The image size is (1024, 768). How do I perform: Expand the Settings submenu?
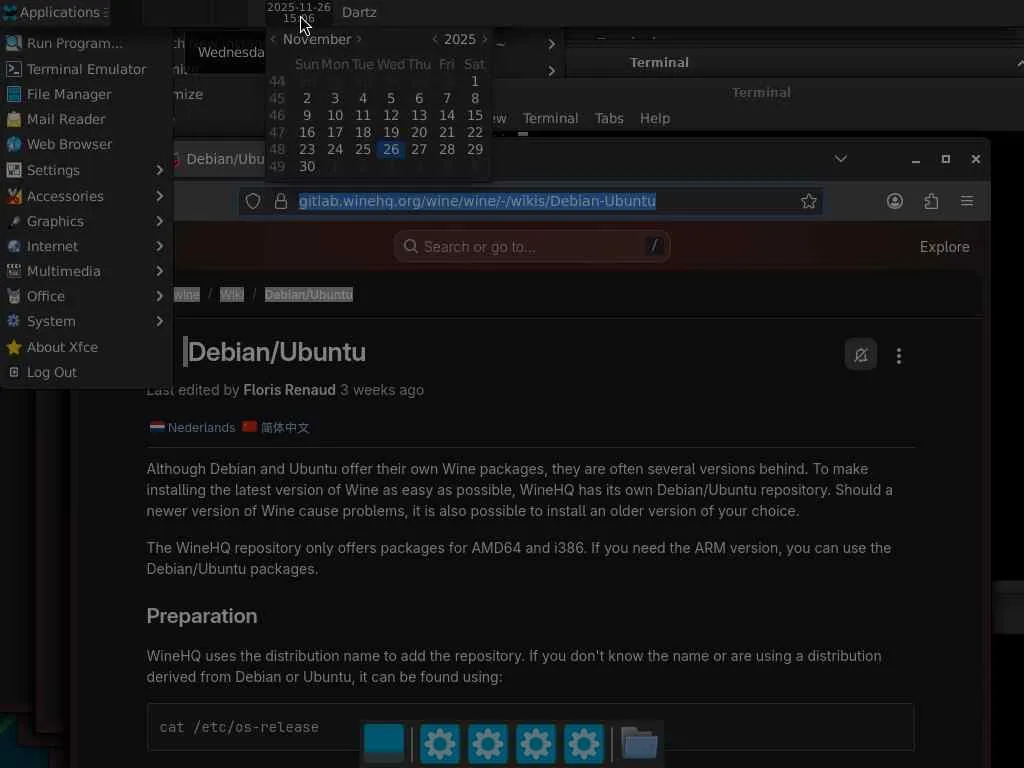[86, 170]
